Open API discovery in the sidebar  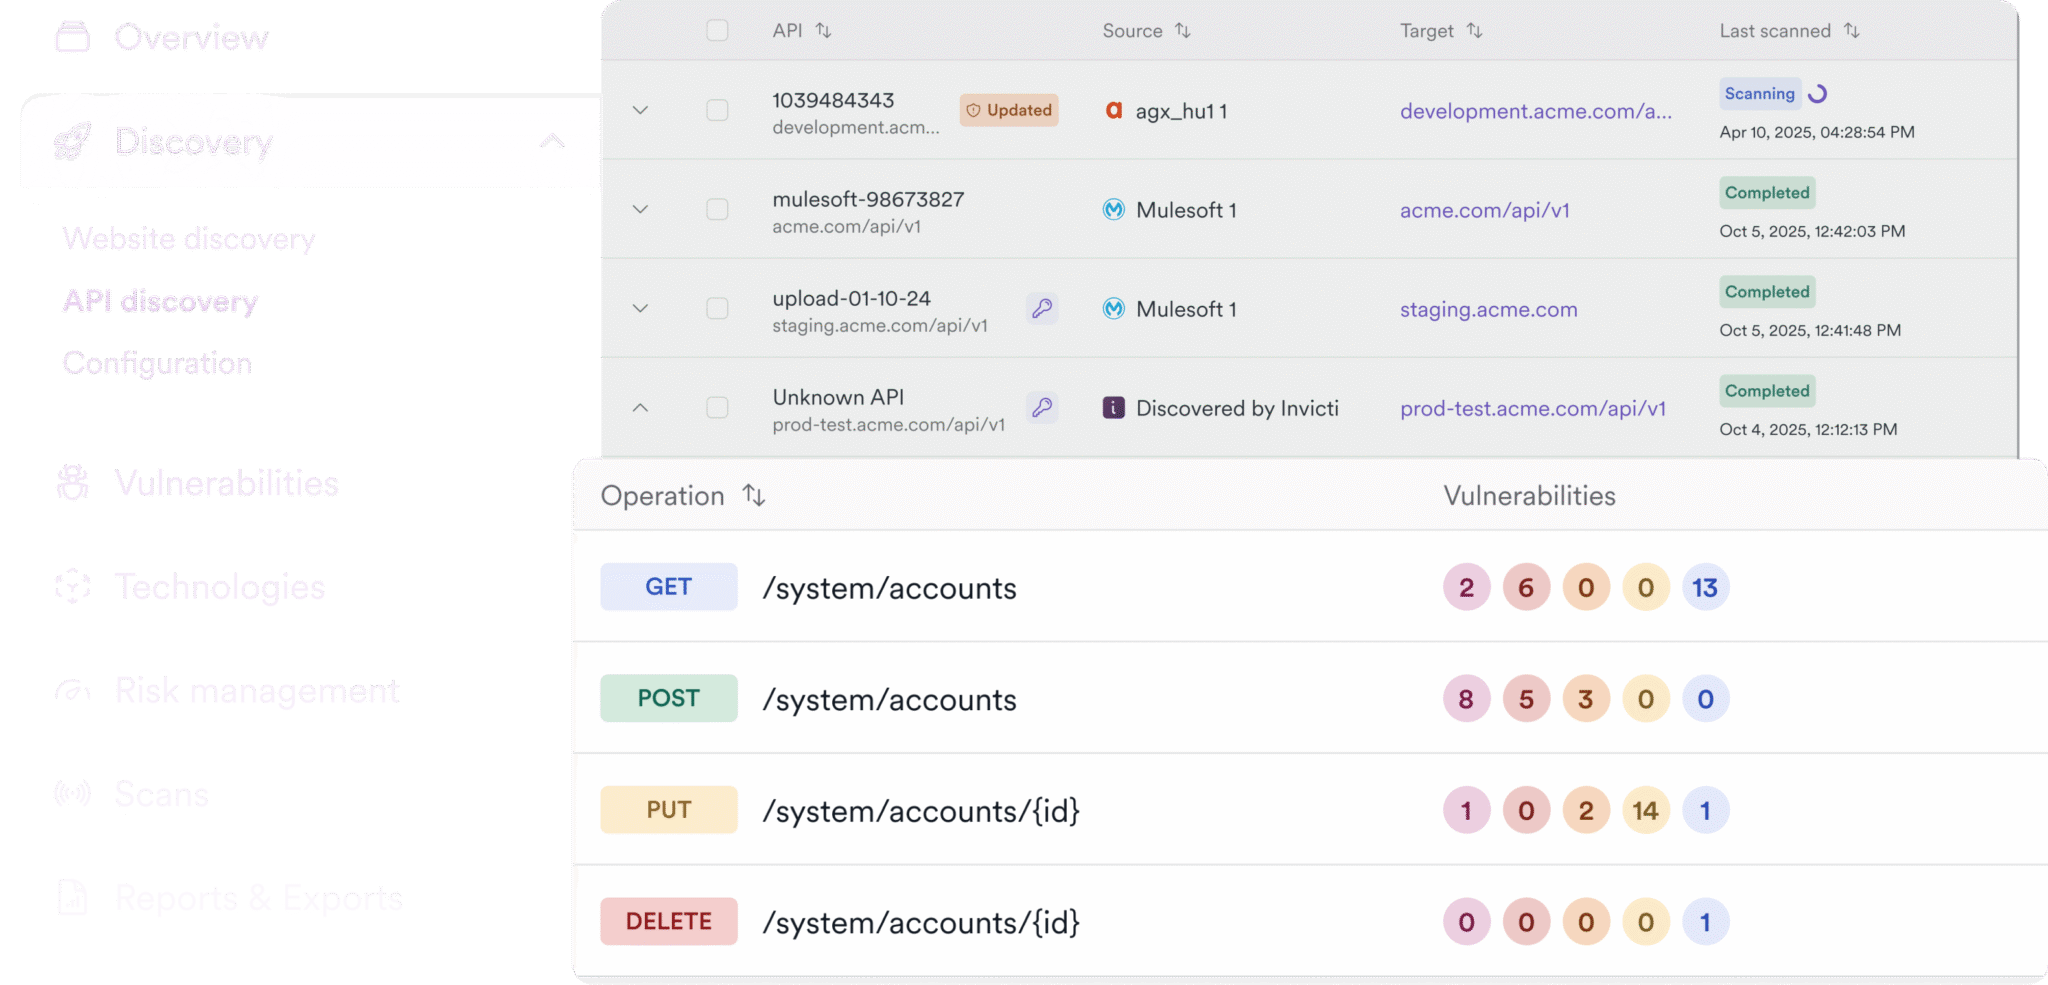click(x=161, y=301)
